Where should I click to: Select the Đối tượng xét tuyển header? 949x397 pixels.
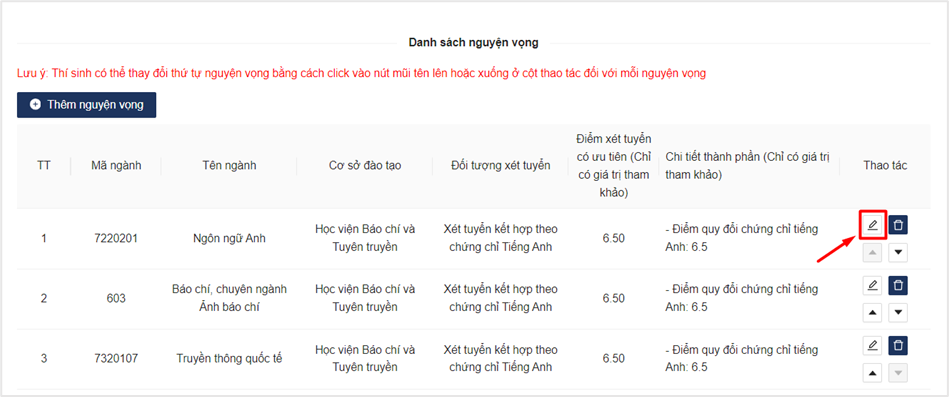click(x=501, y=166)
